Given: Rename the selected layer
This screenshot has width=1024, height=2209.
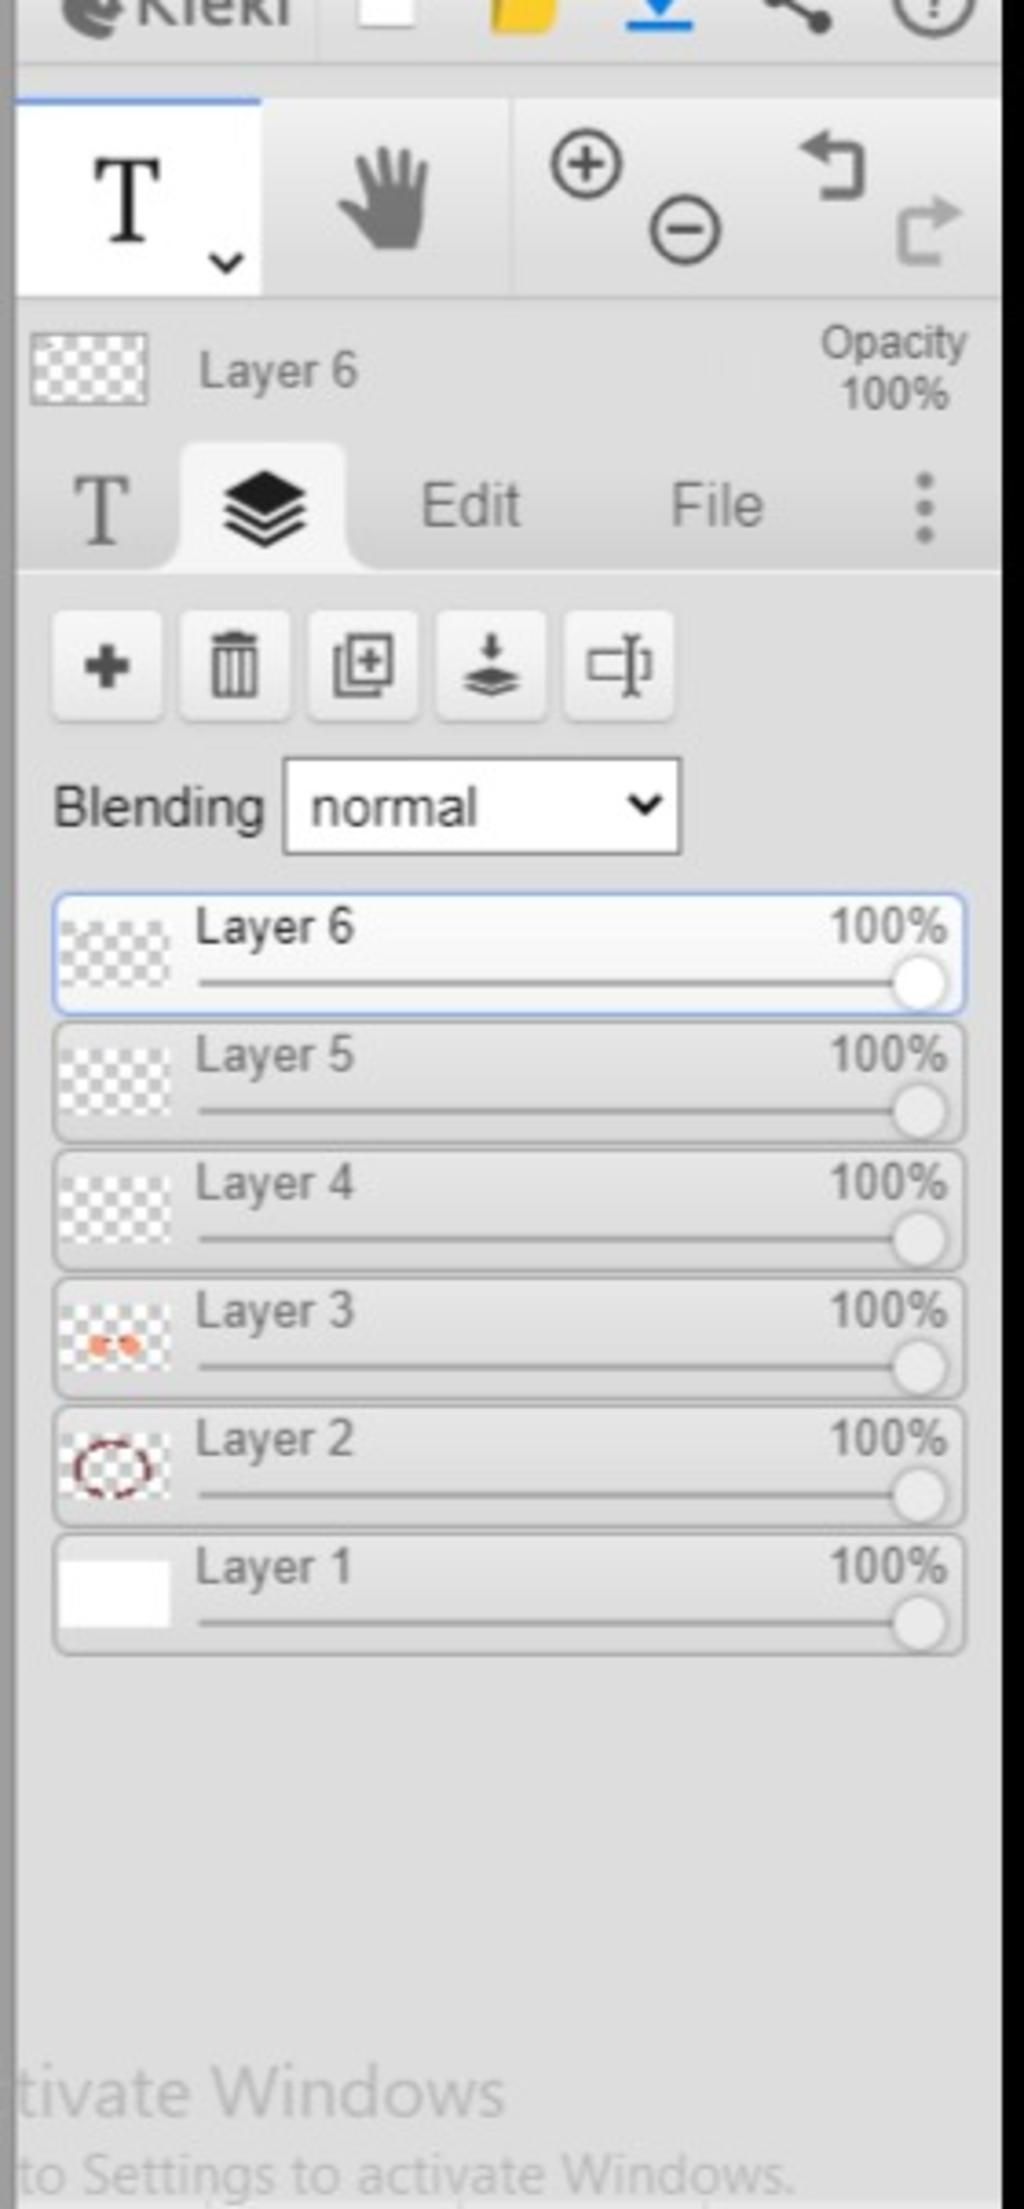Looking at the screenshot, I should pyautogui.click(x=619, y=665).
